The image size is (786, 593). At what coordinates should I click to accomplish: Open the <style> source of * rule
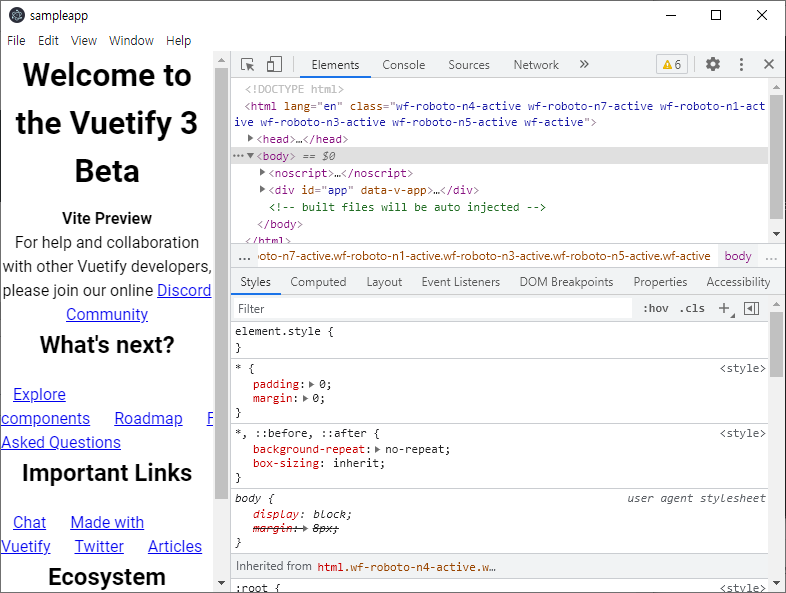pyautogui.click(x=742, y=368)
